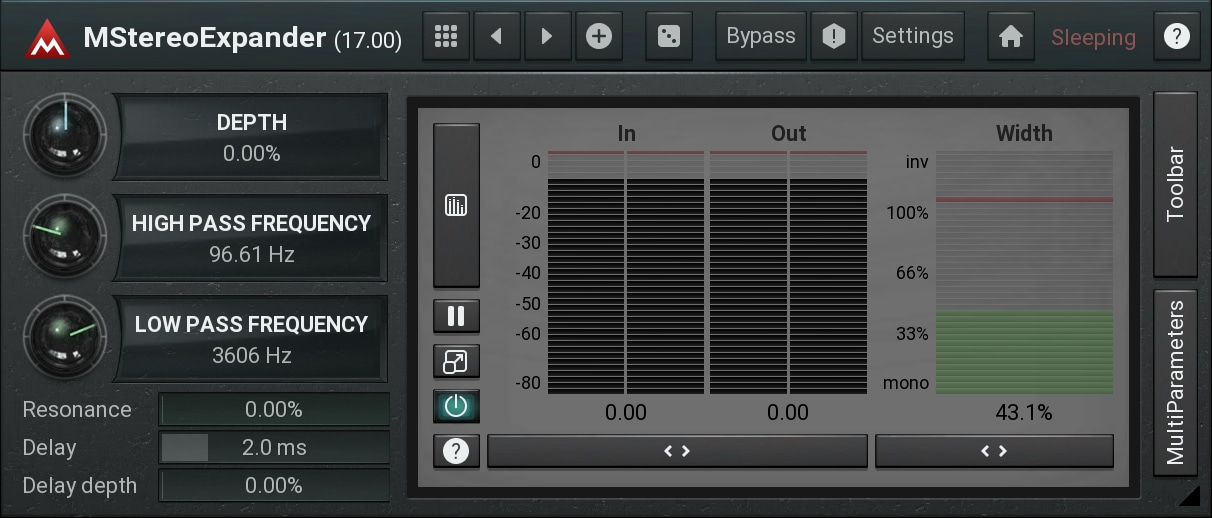The image size is (1212, 518).
Task: Click the High Pass Frequency knob
Action: click(64, 237)
